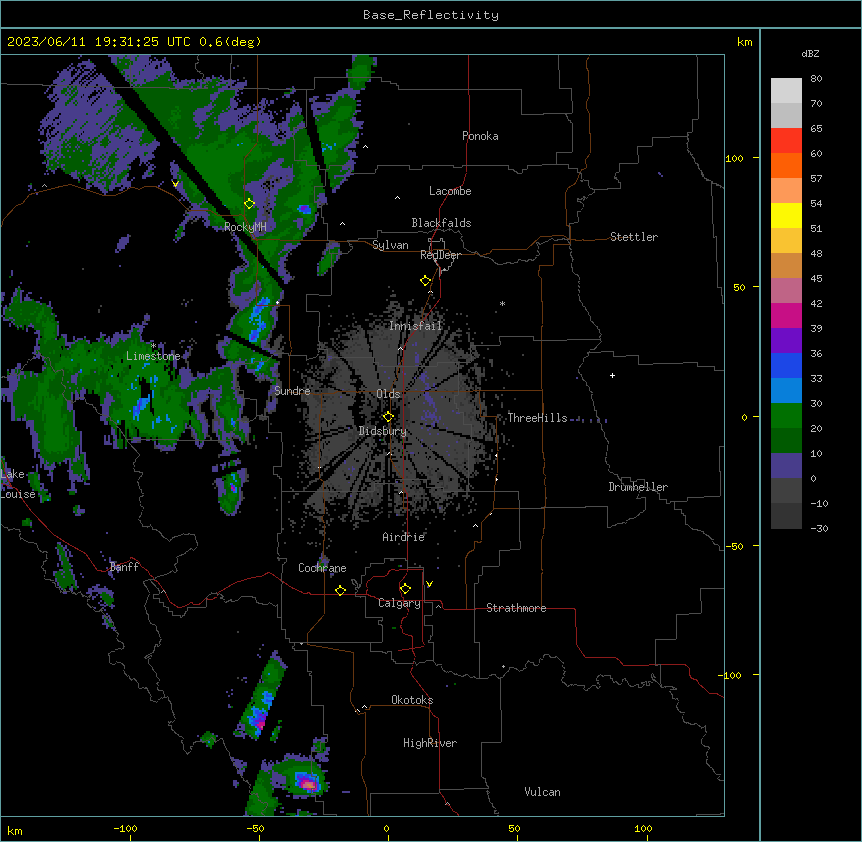Viewport: 862px width, 842px height.
Task: Click the Innisfail town label
Action: (x=415, y=326)
